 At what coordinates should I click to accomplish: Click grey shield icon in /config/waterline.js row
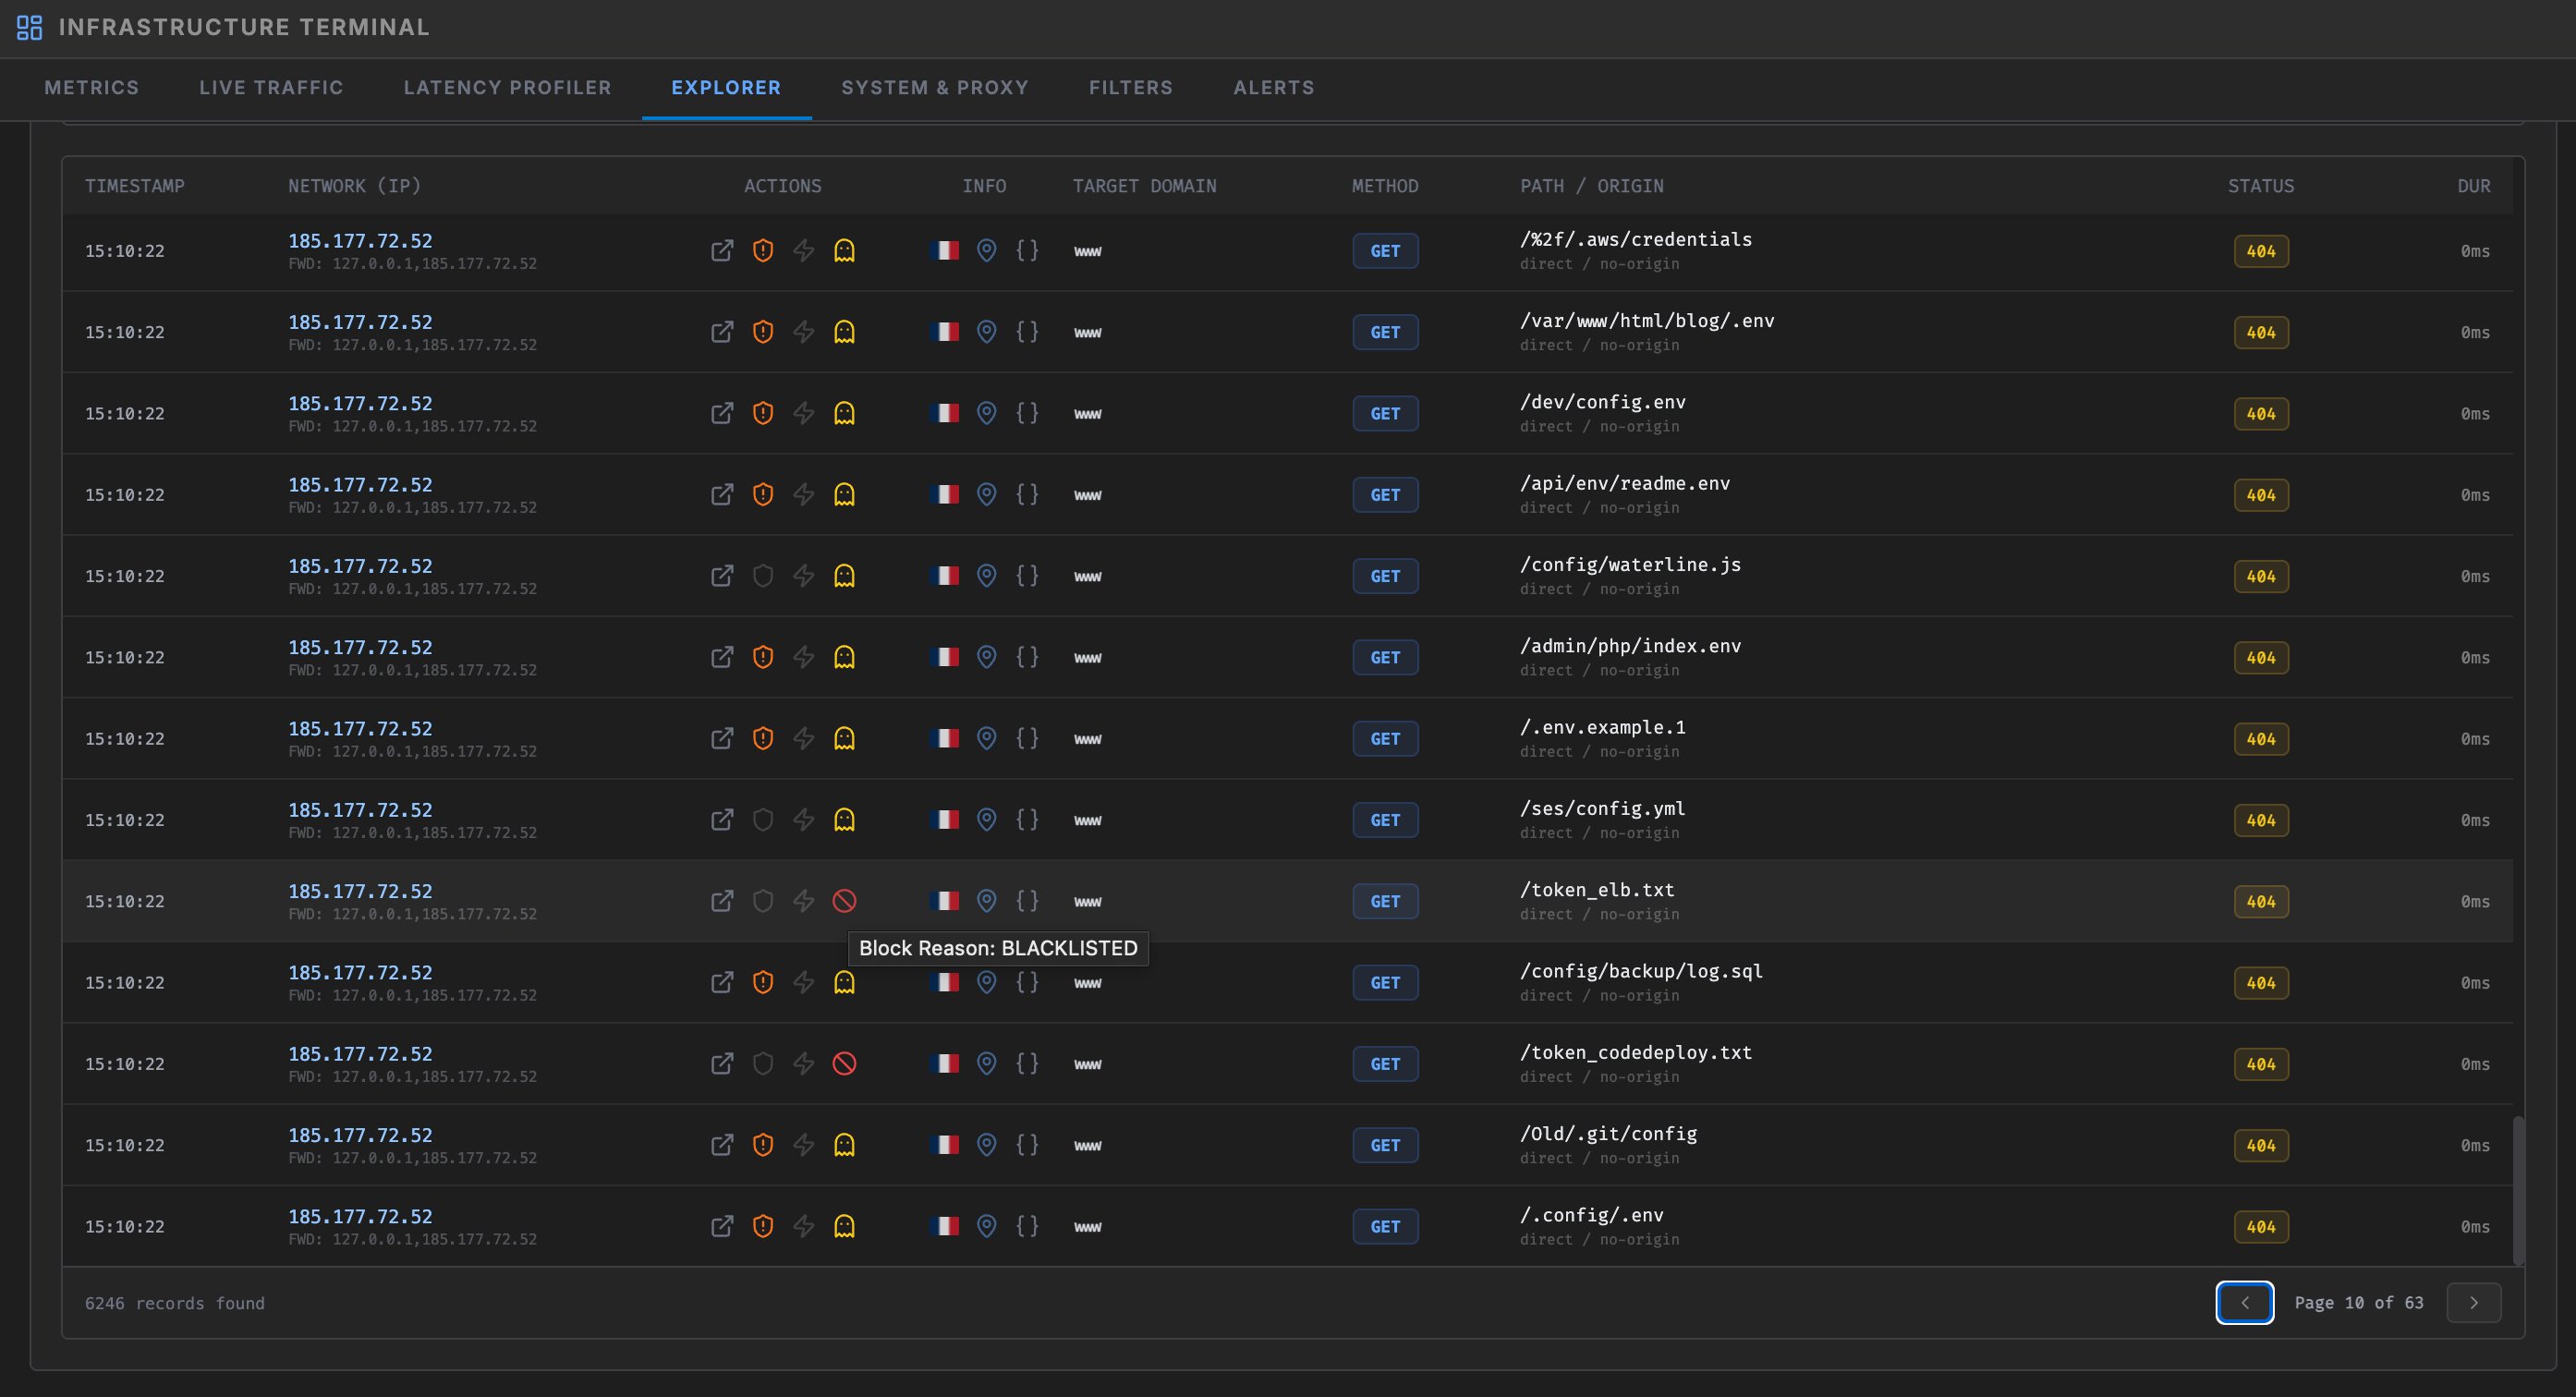[763, 576]
